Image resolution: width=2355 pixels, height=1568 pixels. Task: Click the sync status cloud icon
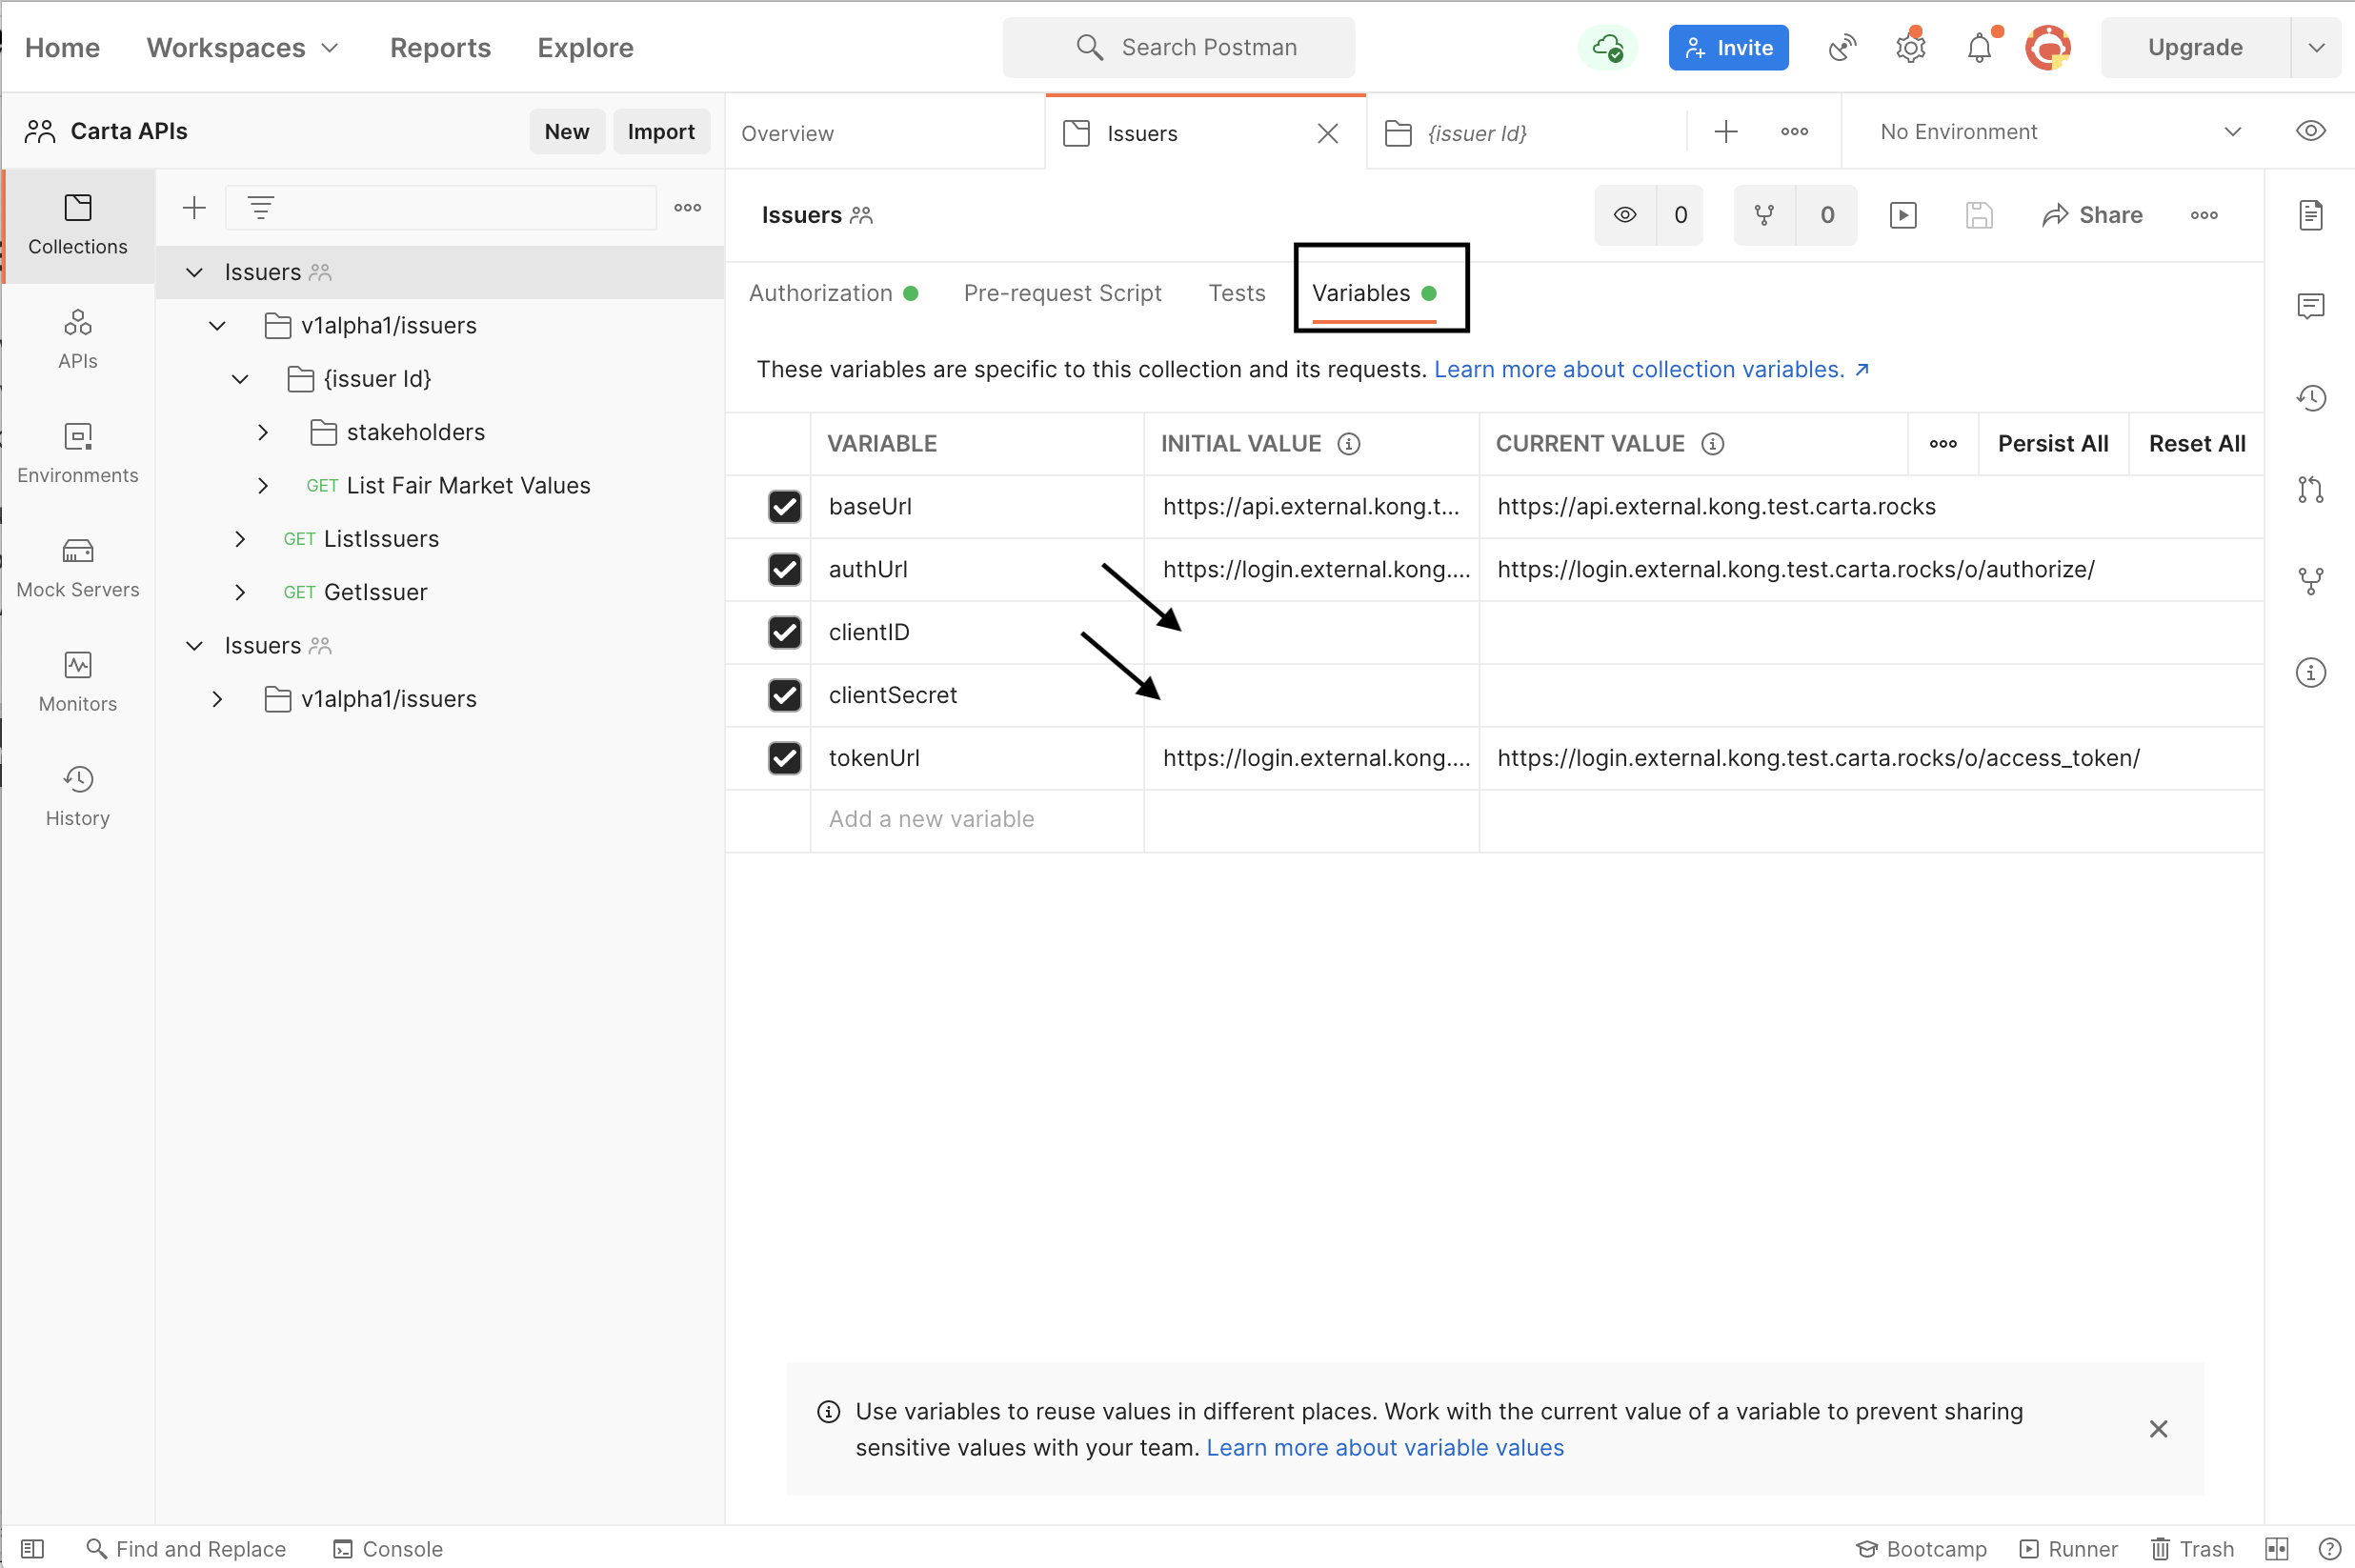[1607, 47]
